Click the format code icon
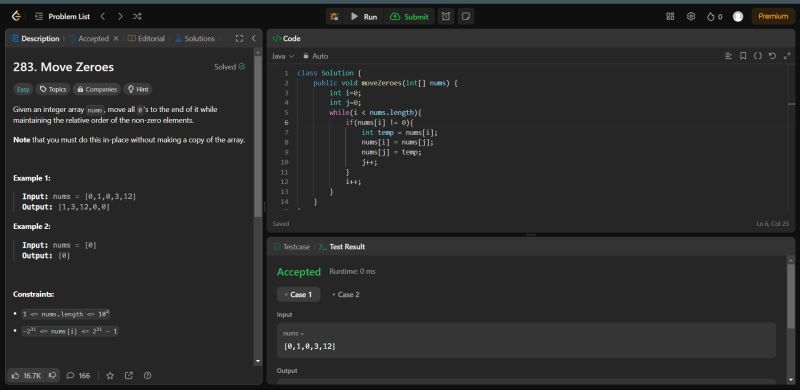 coord(729,56)
